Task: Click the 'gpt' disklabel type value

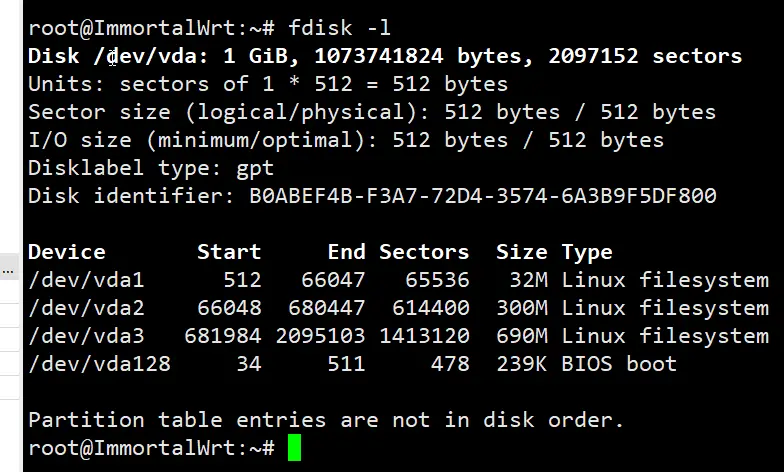Action: coord(254,168)
